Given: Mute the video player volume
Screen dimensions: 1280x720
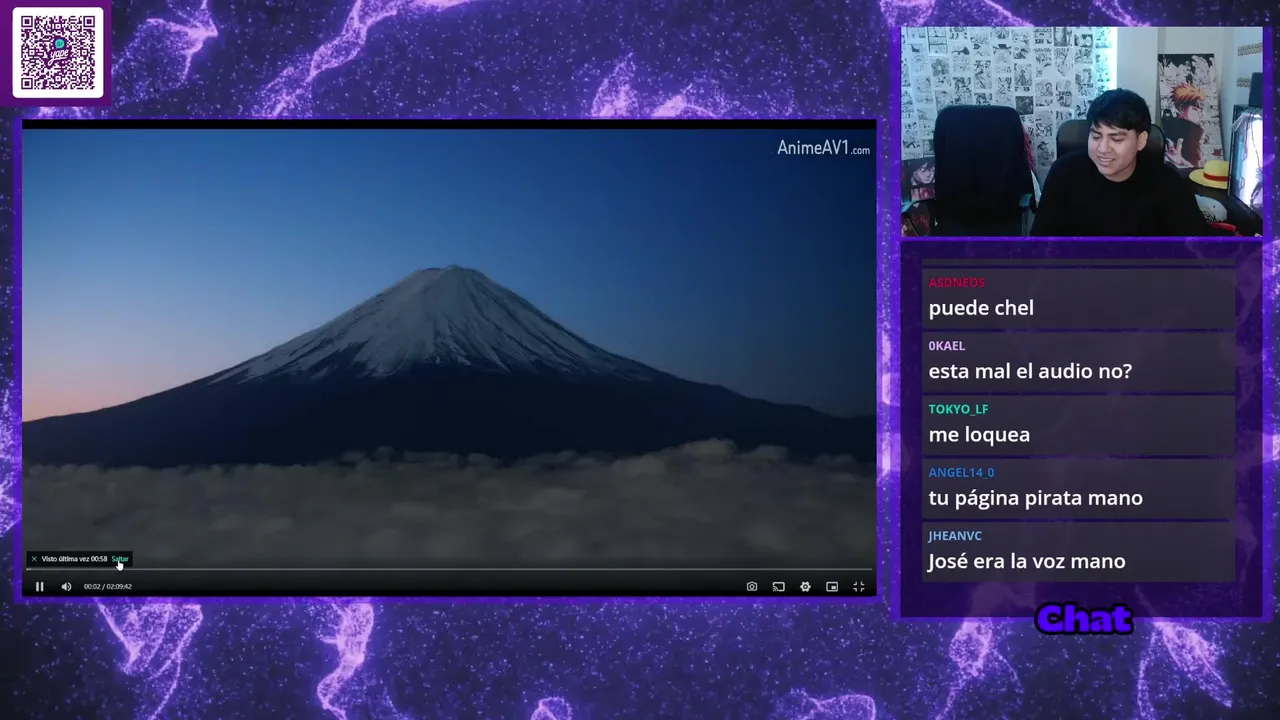Looking at the screenshot, I should 66,587.
